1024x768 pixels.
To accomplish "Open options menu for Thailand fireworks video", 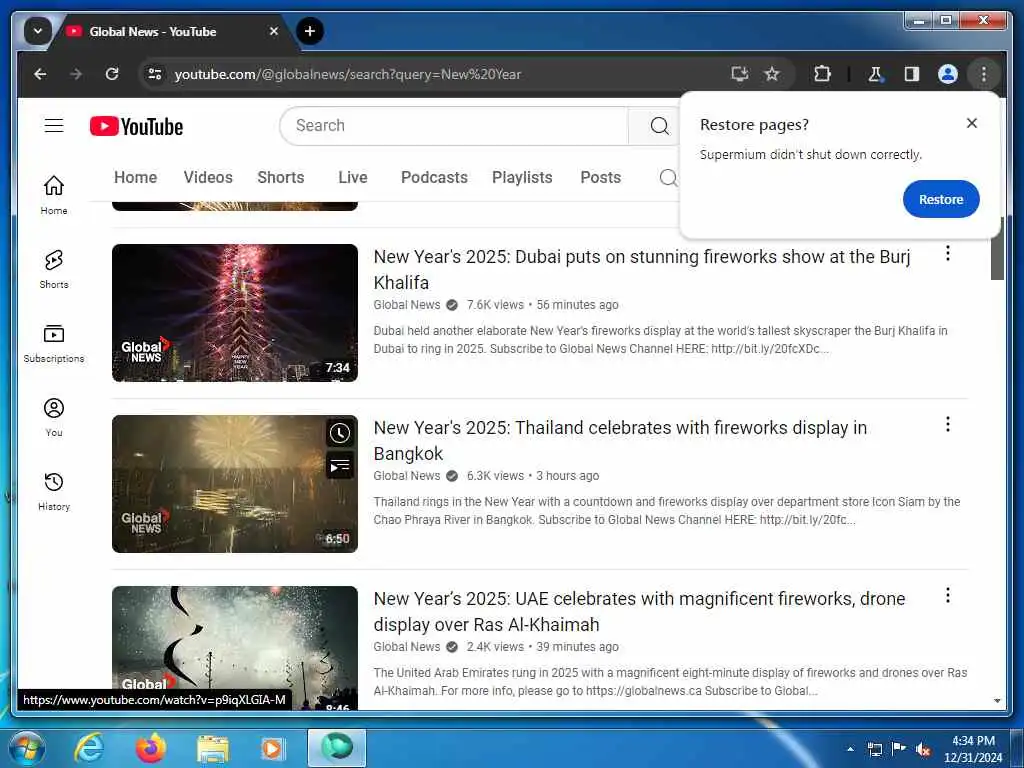I will pos(948,424).
